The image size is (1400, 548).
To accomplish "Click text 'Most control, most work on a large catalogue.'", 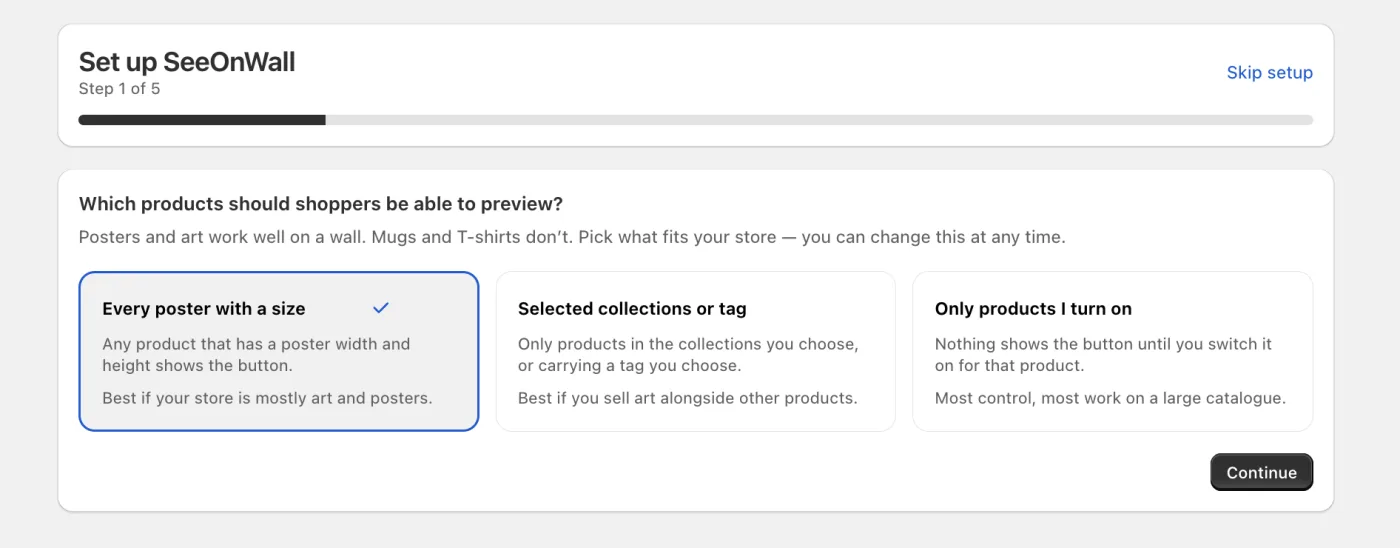I will point(1110,398).
